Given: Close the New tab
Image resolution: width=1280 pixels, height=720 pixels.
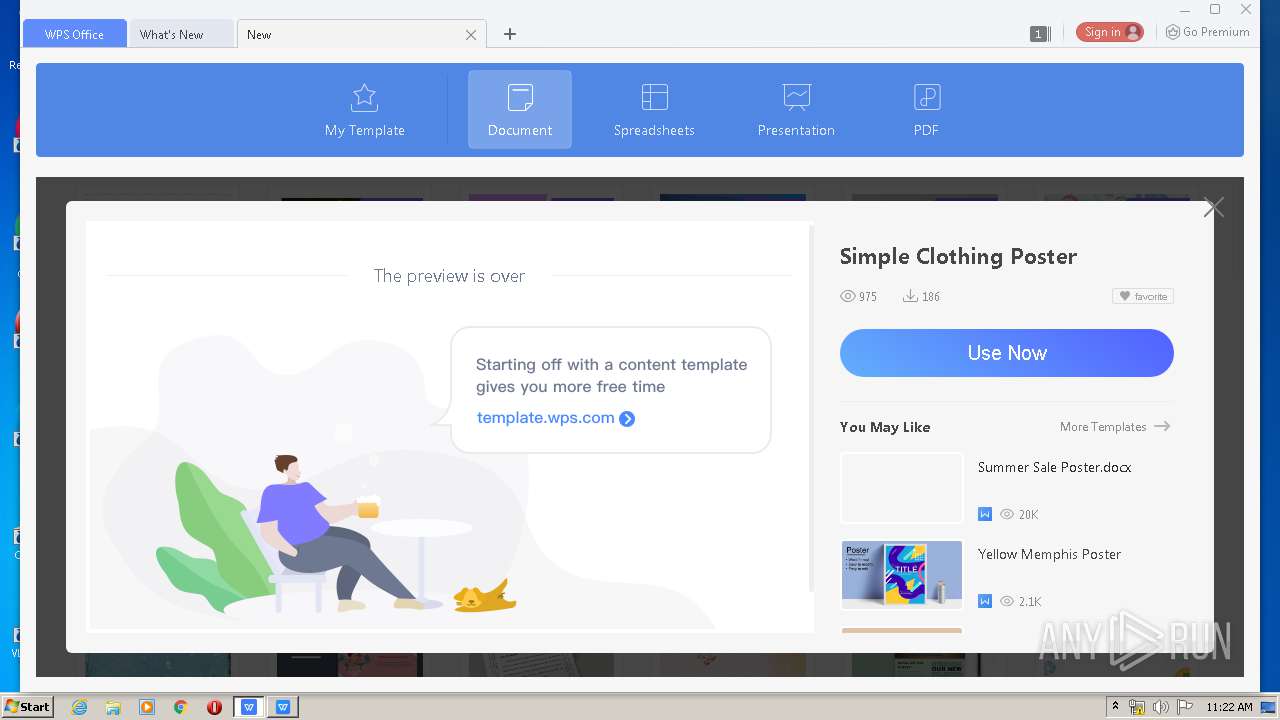Looking at the screenshot, I should 471,35.
